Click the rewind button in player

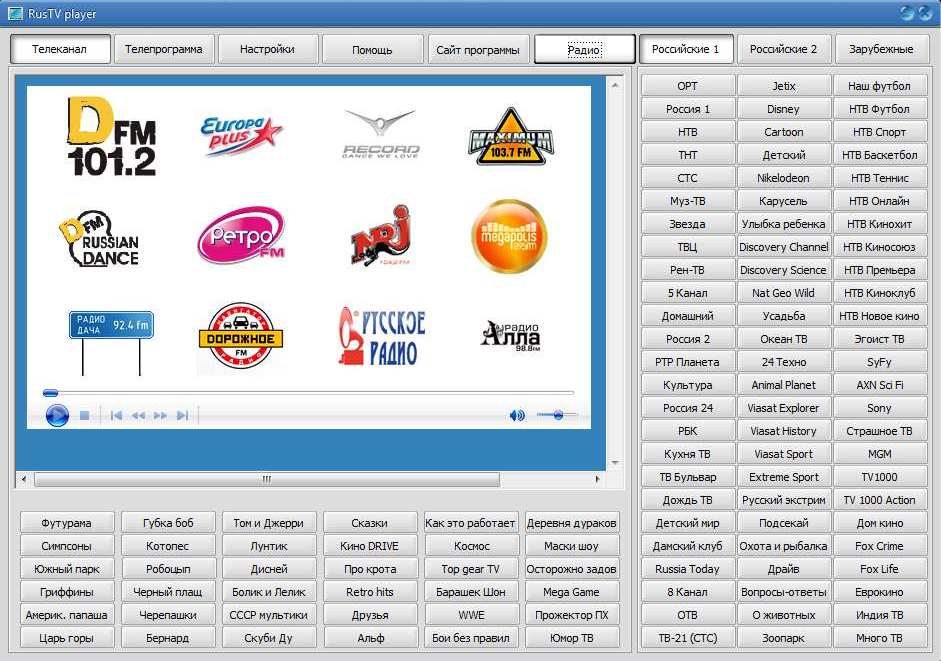[x=138, y=415]
